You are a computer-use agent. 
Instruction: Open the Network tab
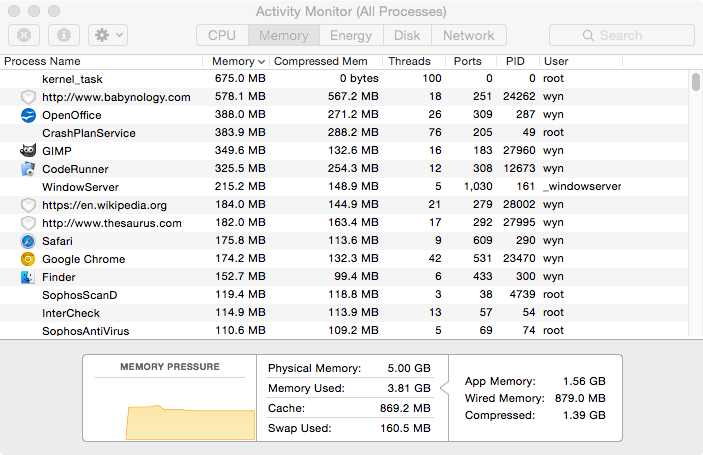click(x=469, y=35)
